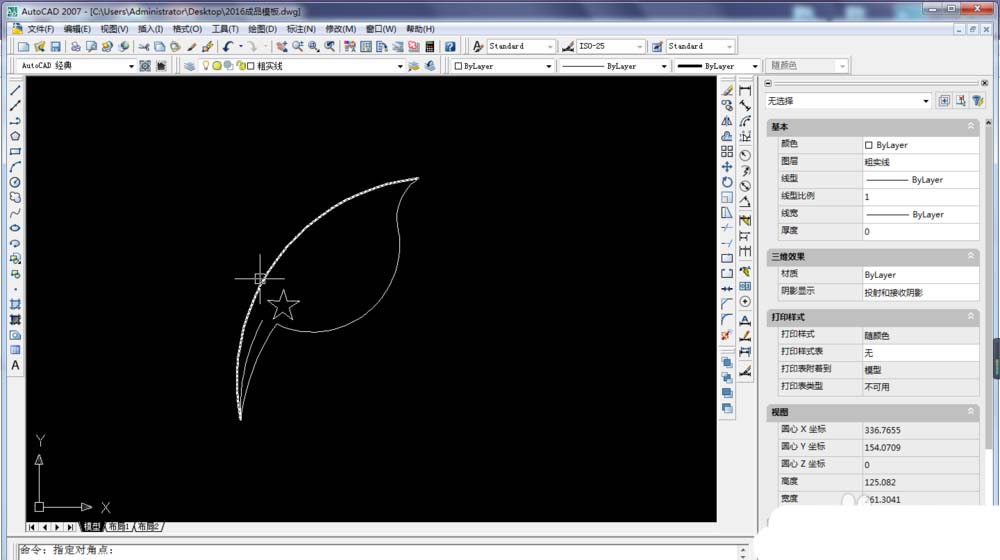Open the Help question mark icon

click(x=450, y=47)
